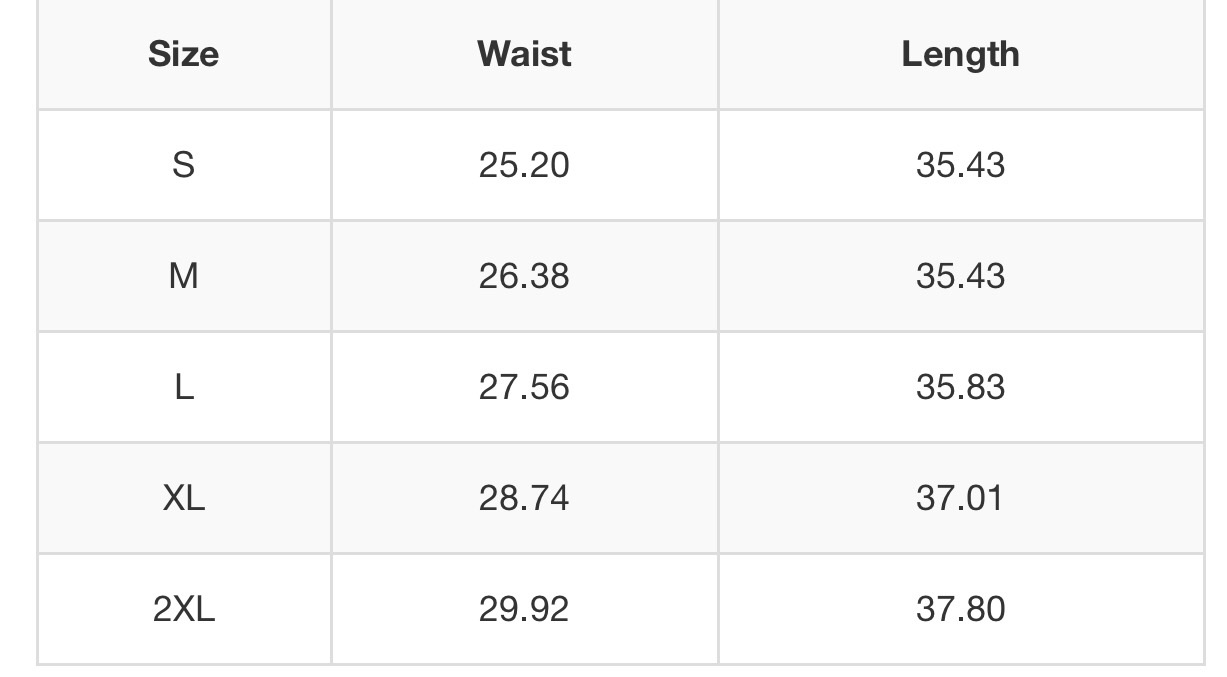Viewport: 1227px width, 677px height.
Task: Click waist value 27.56
Action: [x=524, y=387]
